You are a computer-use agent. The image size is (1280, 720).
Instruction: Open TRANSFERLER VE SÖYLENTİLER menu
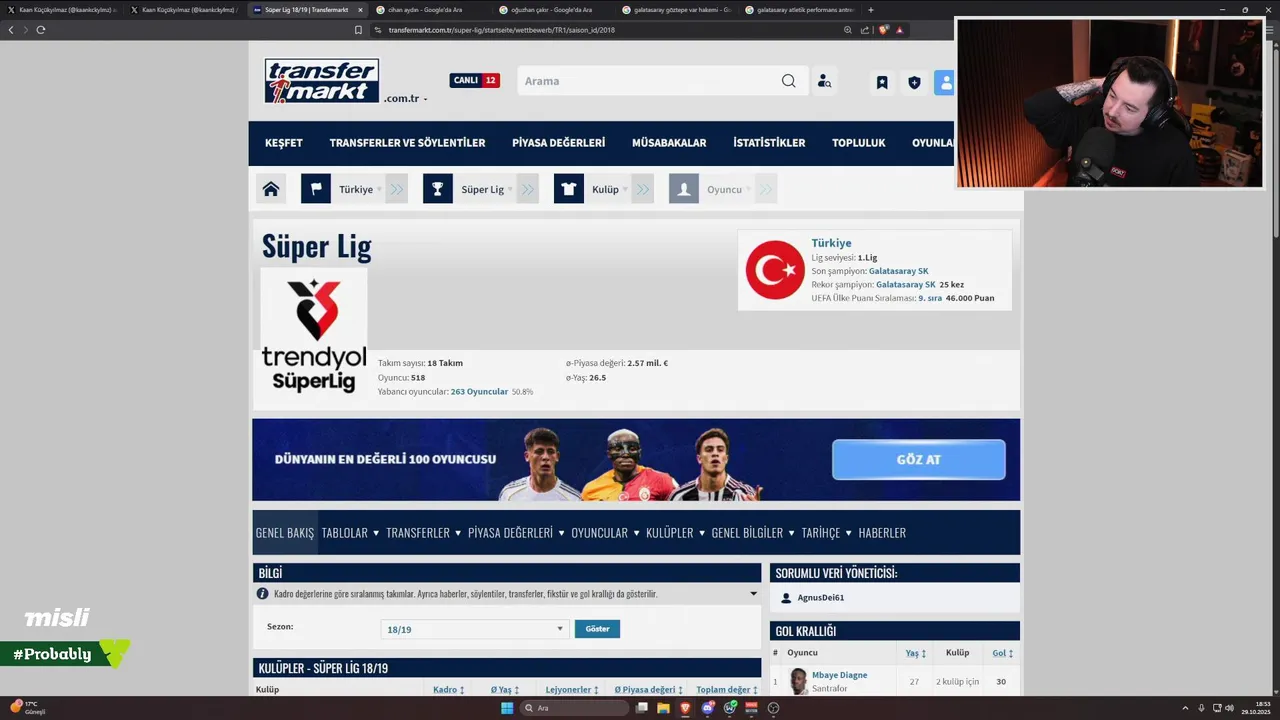pos(407,143)
